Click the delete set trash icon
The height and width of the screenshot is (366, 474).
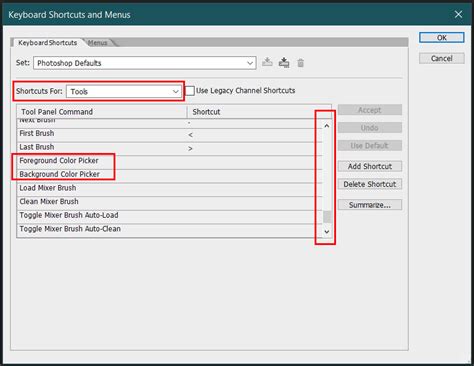(x=300, y=63)
